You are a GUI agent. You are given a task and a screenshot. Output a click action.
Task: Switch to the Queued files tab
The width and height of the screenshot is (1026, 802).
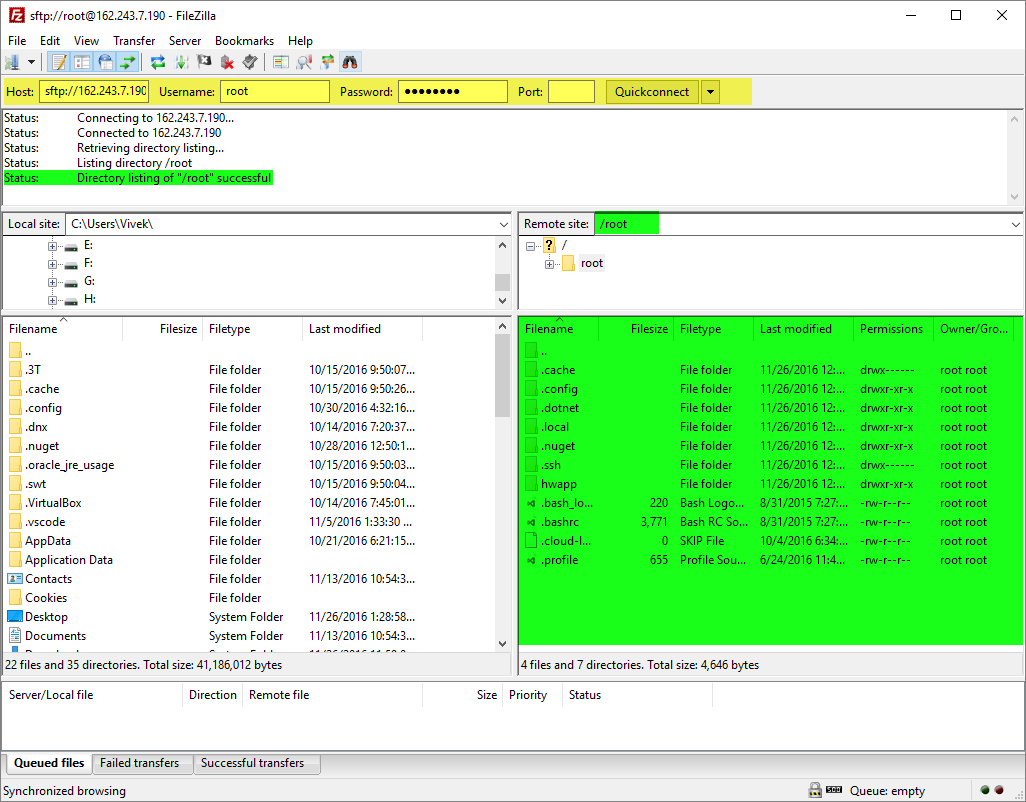point(49,763)
